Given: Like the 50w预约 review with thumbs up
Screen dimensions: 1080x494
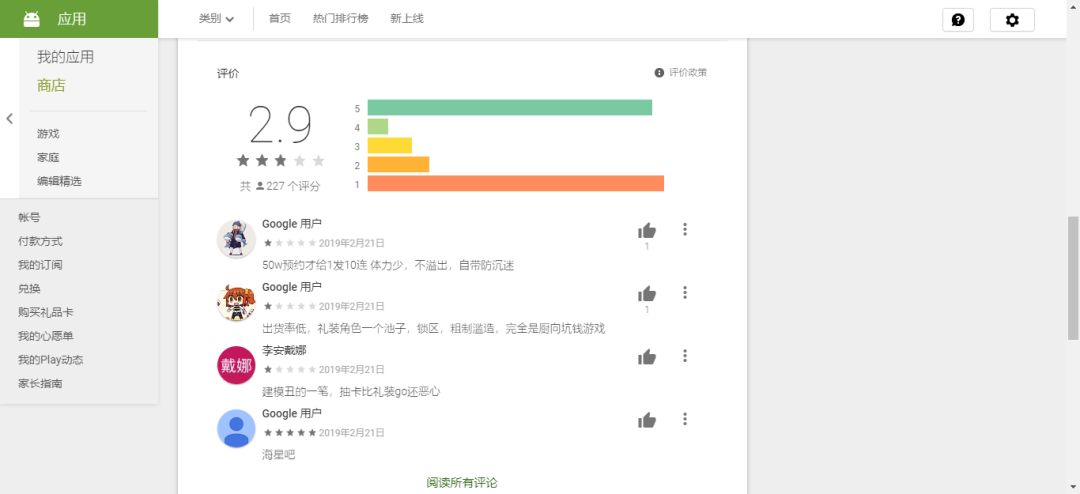Looking at the screenshot, I should tap(647, 231).
